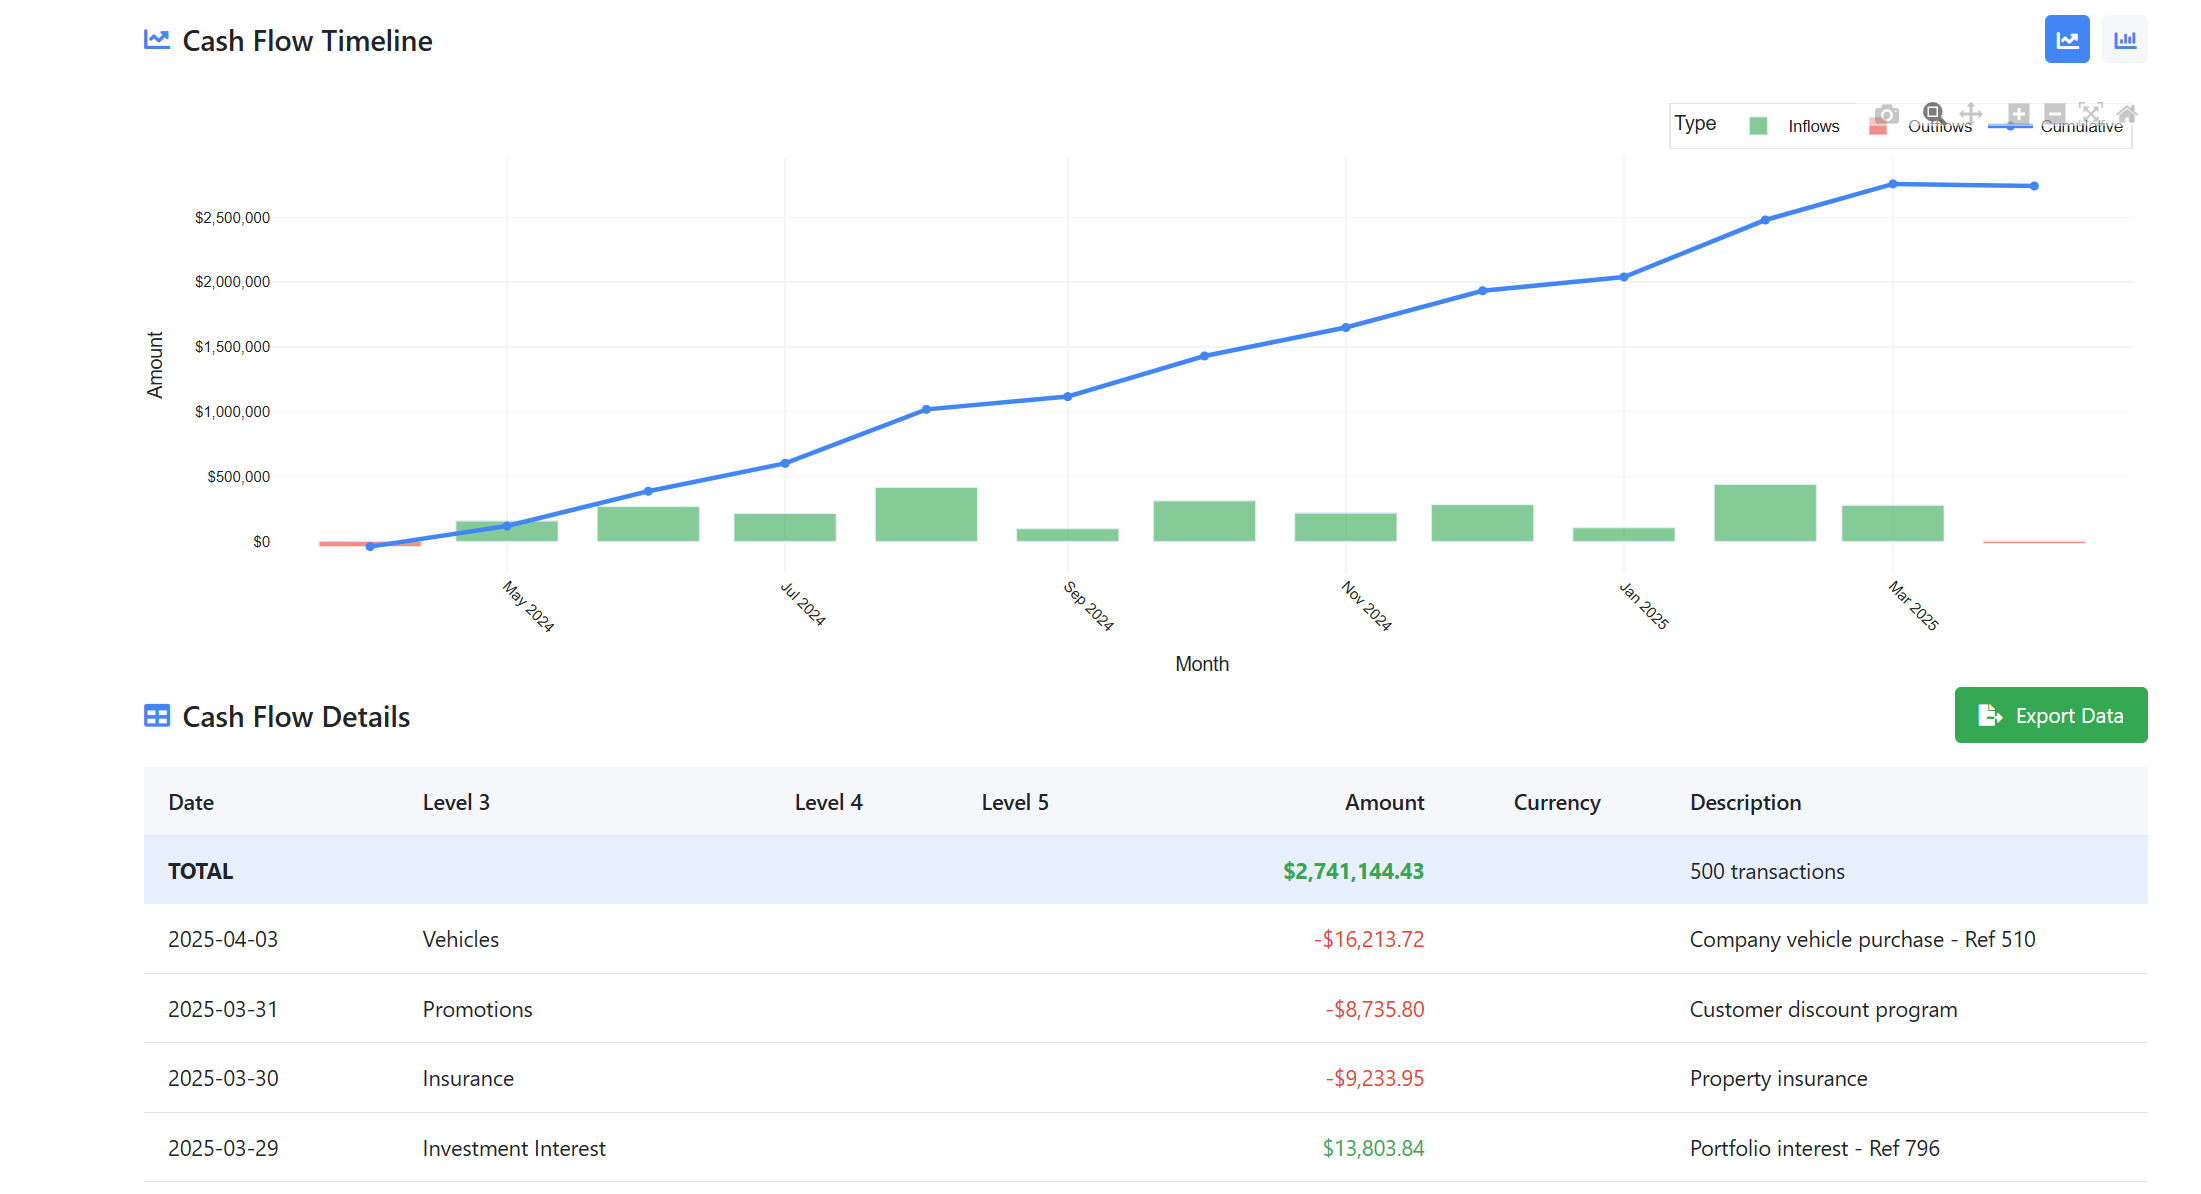Toggle Inflows series in chart legend

tap(1813, 126)
